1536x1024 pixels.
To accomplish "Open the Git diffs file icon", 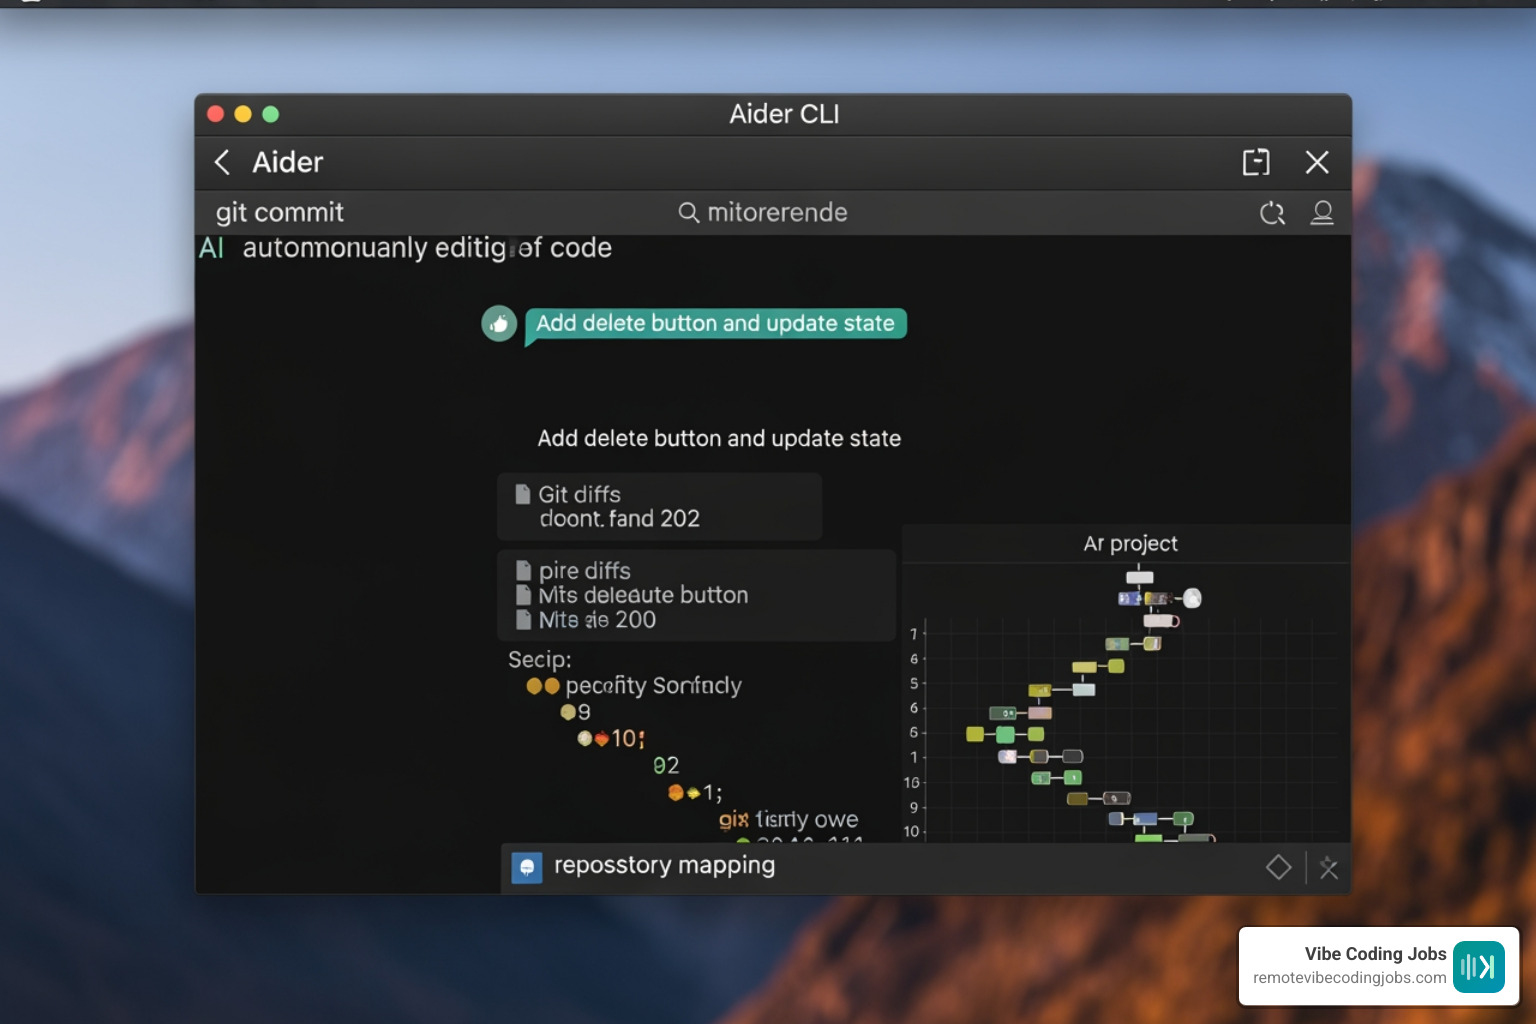I will coord(522,494).
